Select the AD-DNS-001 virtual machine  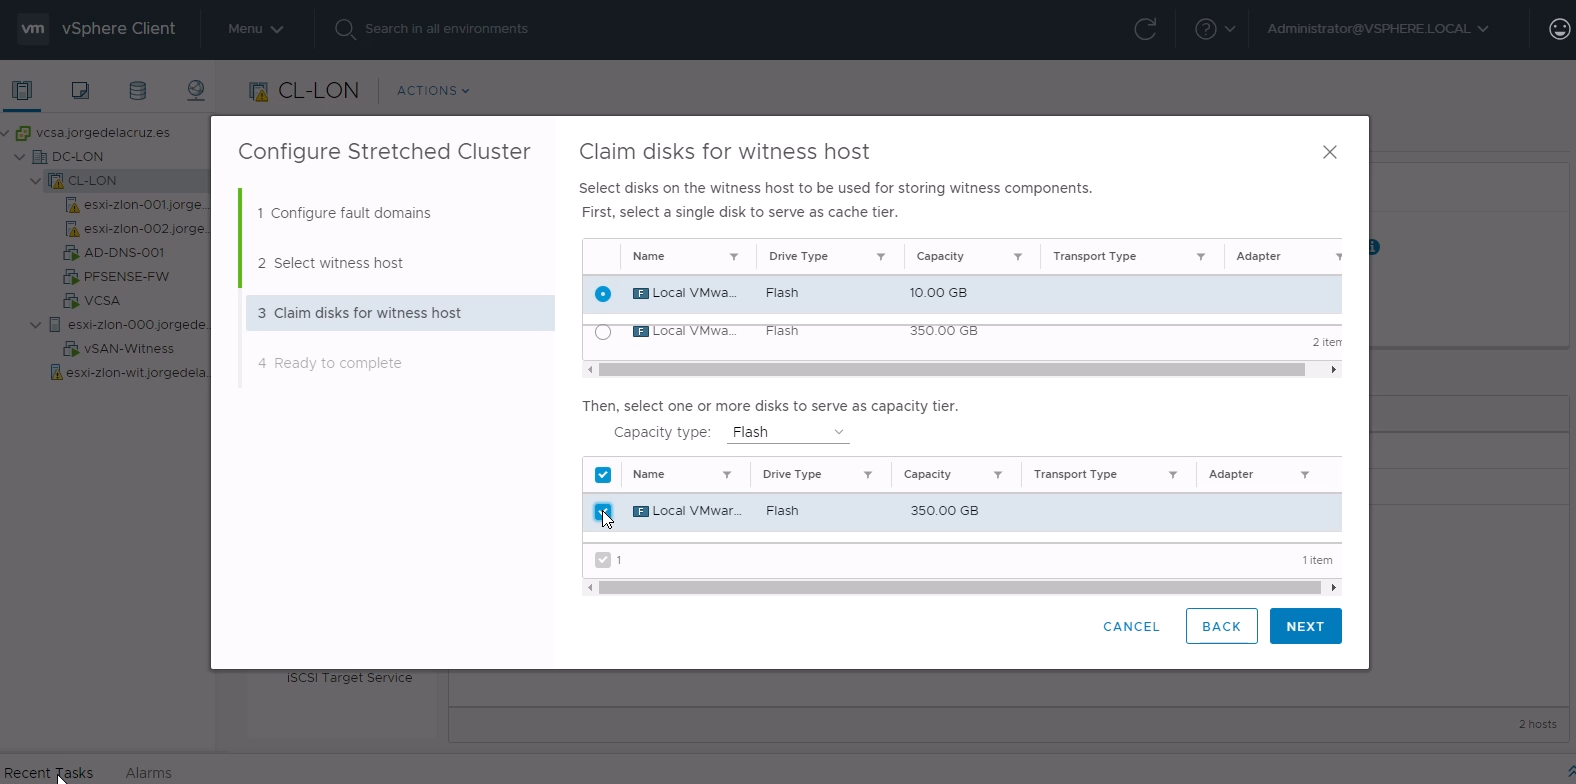click(124, 253)
